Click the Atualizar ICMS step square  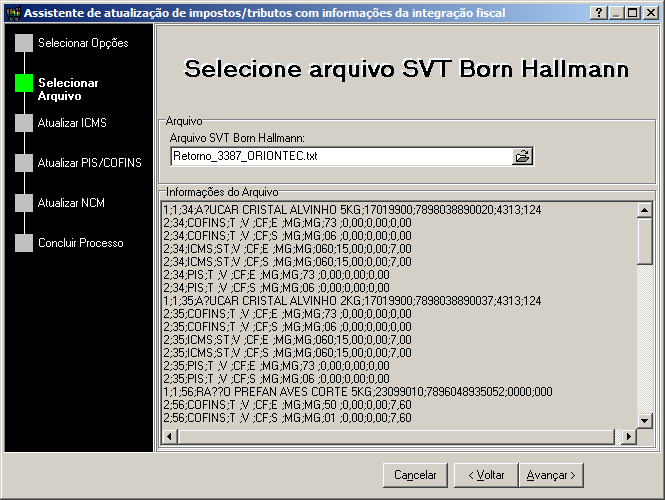point(24,123)
